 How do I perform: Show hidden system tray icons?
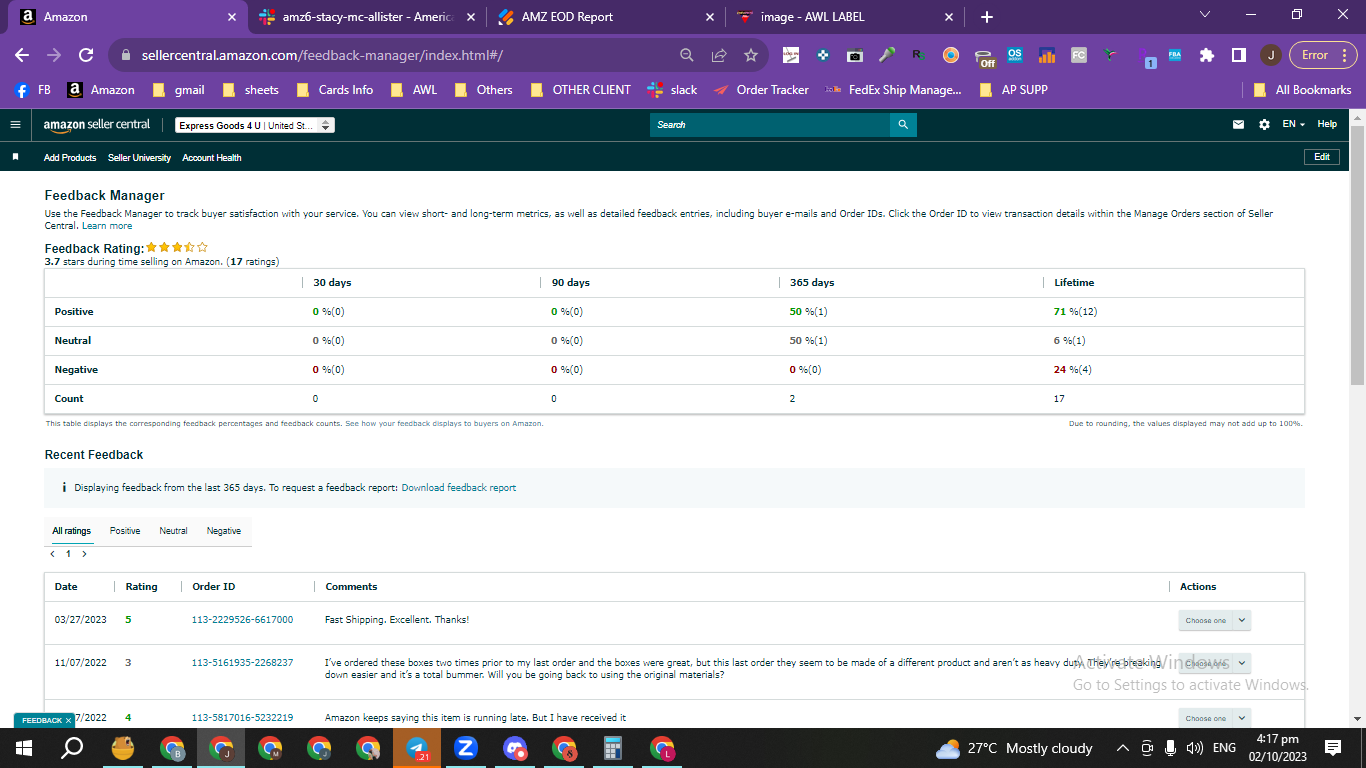pyautogui.click(x=1123, y=748)
